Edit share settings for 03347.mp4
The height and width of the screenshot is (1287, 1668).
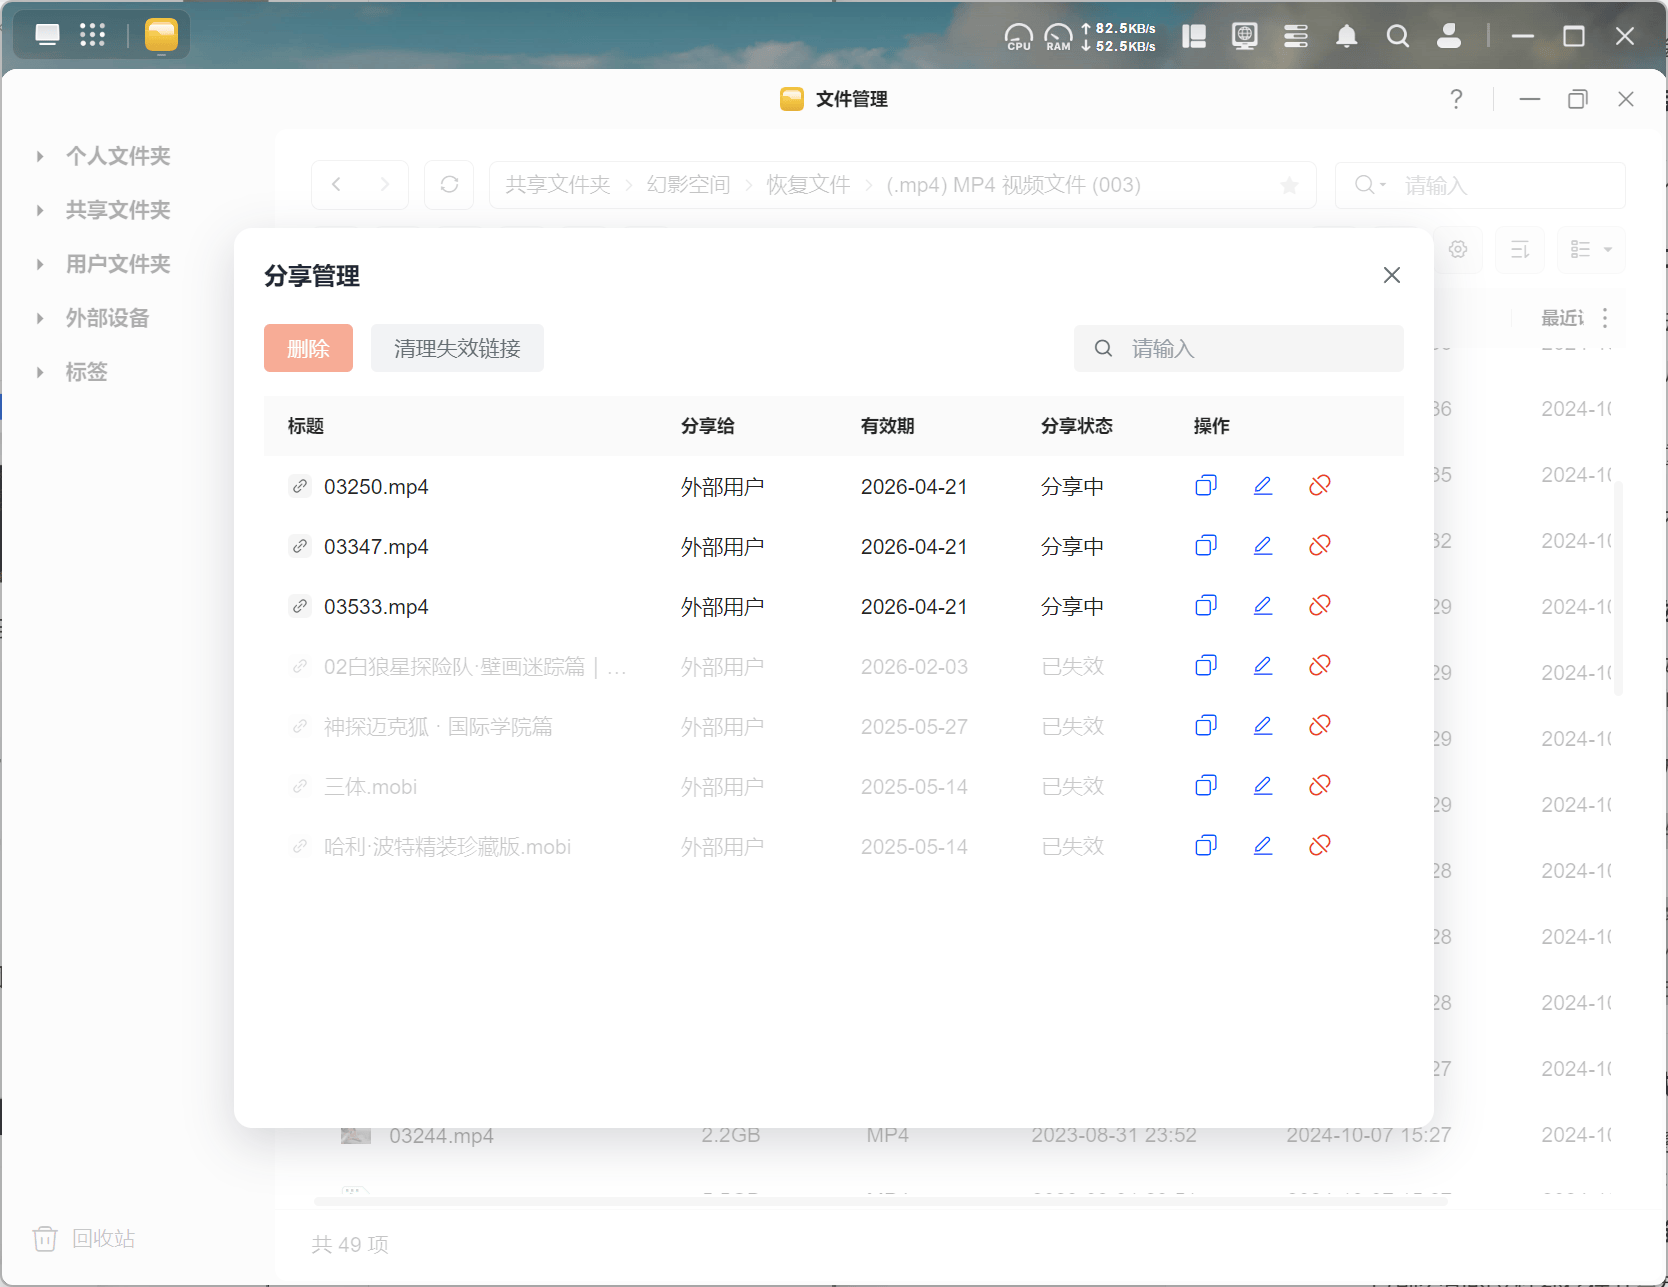[1263, 546]
